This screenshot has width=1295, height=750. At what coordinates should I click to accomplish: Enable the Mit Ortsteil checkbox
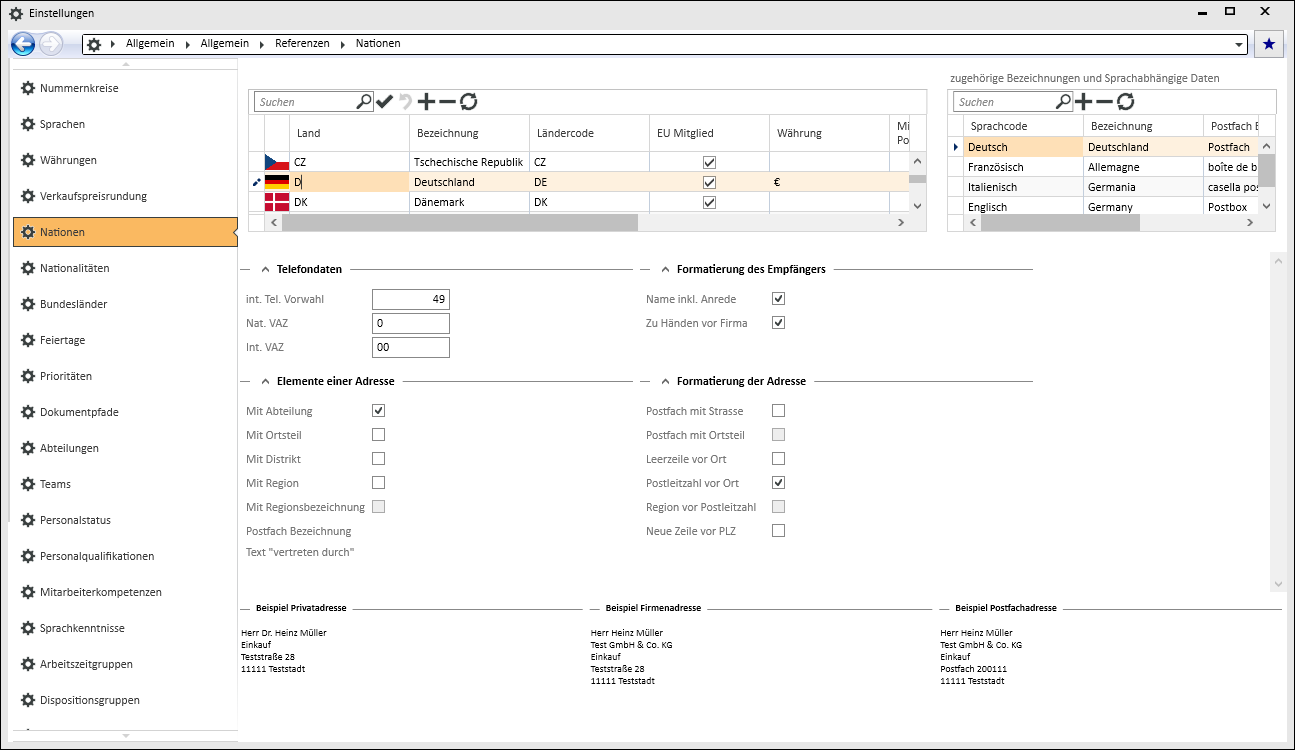click(x=379, y=435)
